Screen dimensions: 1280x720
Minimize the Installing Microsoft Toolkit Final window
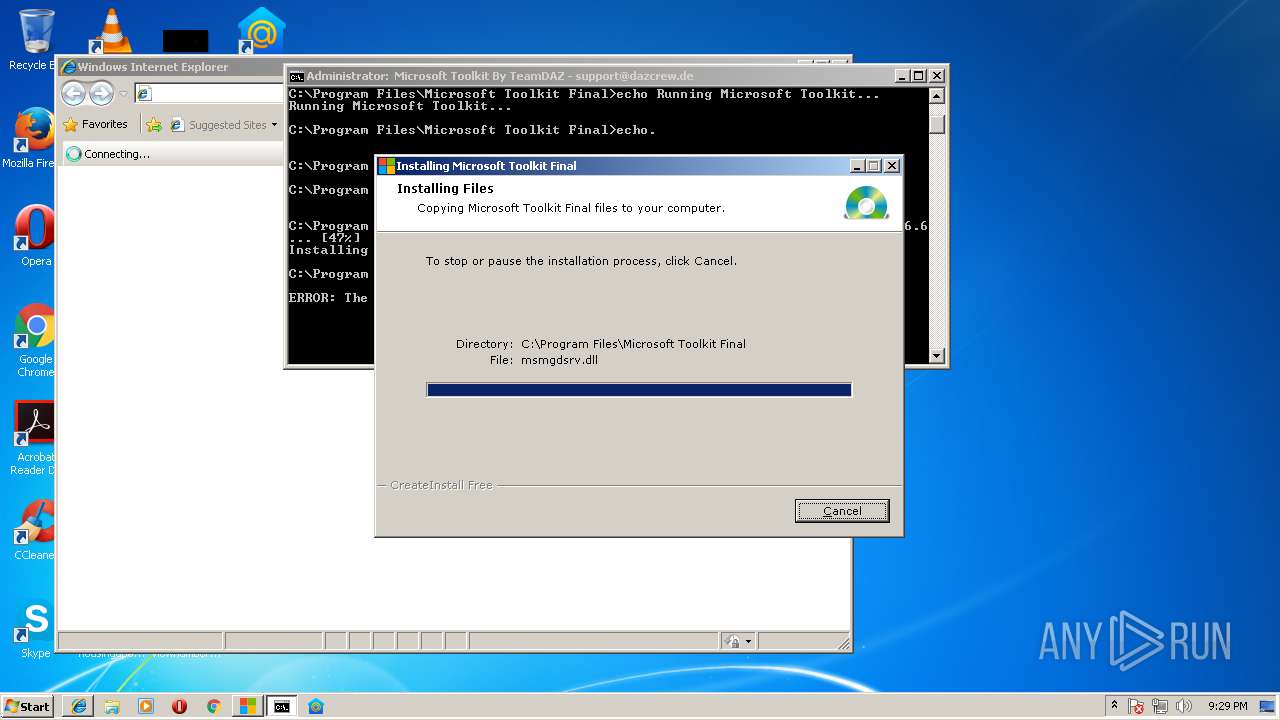[x=857, y=166]
